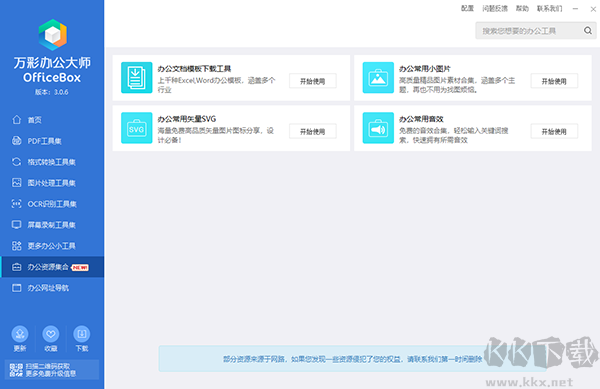
Task: Open 更多办公小工具 label
Action: coord(52,246)
